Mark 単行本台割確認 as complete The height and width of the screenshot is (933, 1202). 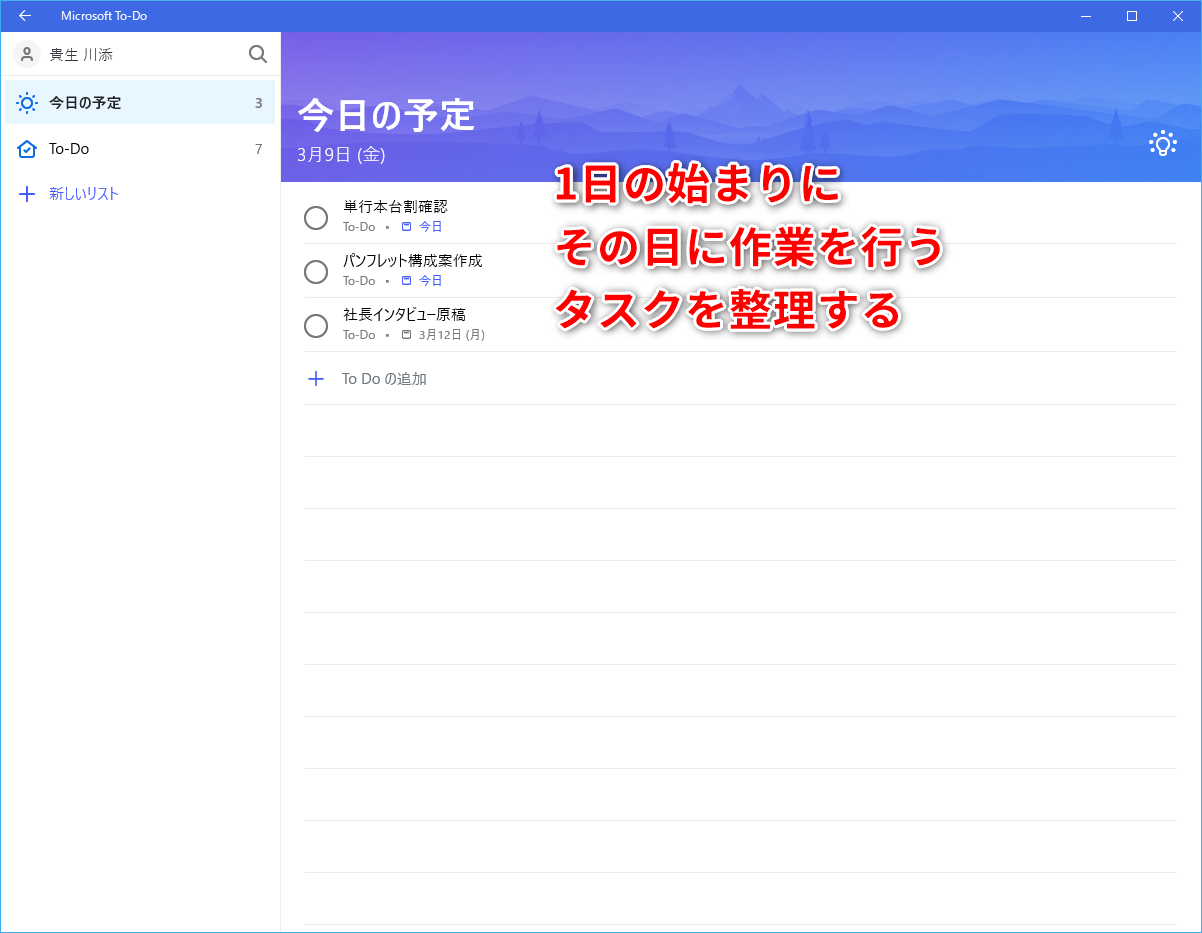click(x=316, y=217)
